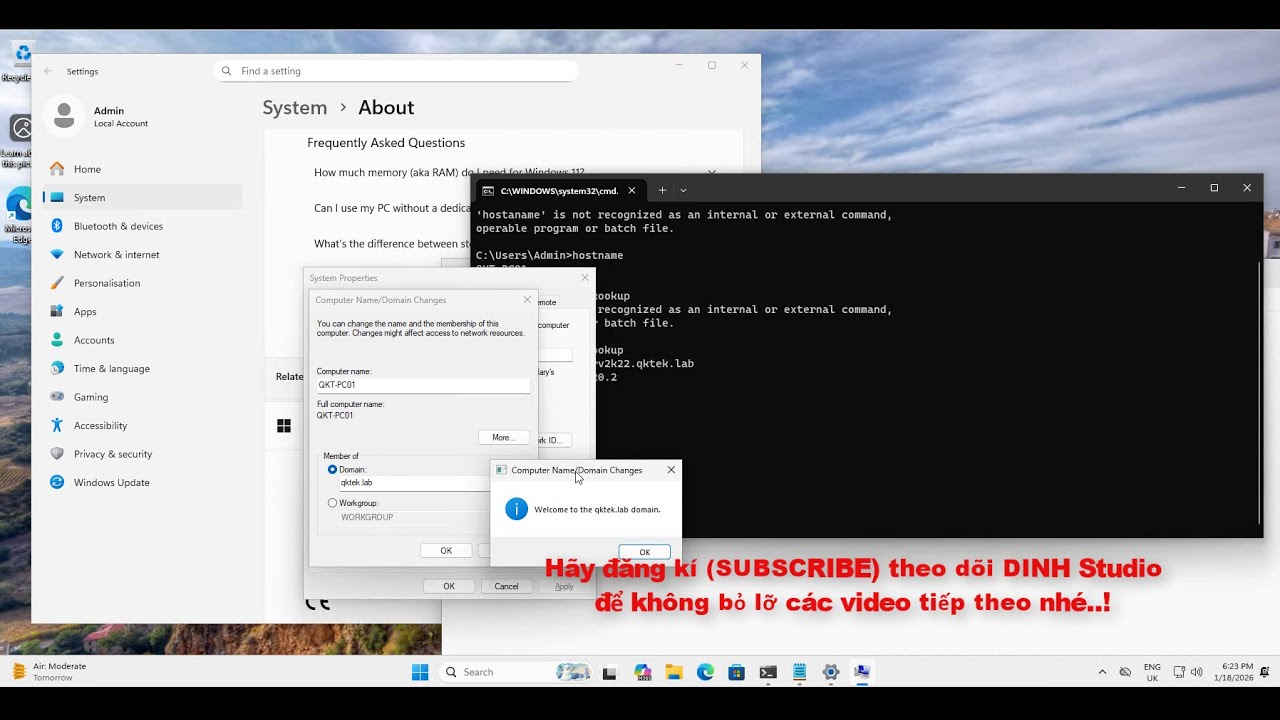Screen dimensions: 1280x720
Task: Switch to Settings taskbar icon
Action: tap(830, 672)
